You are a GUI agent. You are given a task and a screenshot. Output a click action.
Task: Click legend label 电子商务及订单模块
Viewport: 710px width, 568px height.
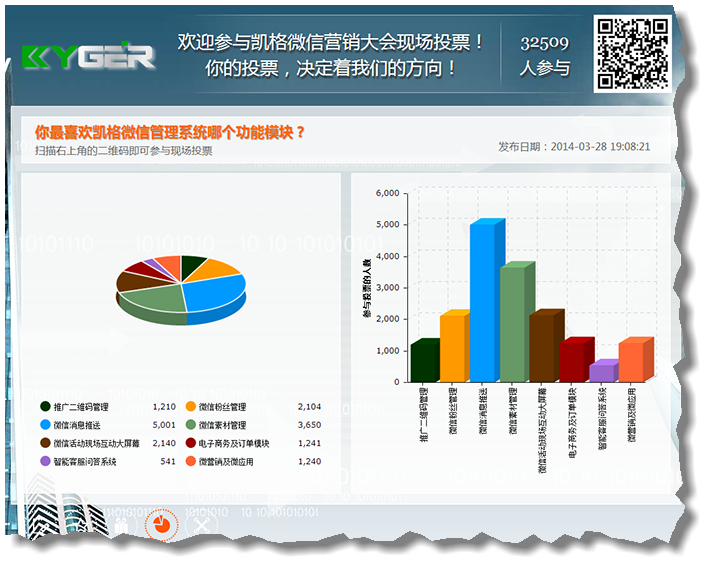tap(234, 443)
